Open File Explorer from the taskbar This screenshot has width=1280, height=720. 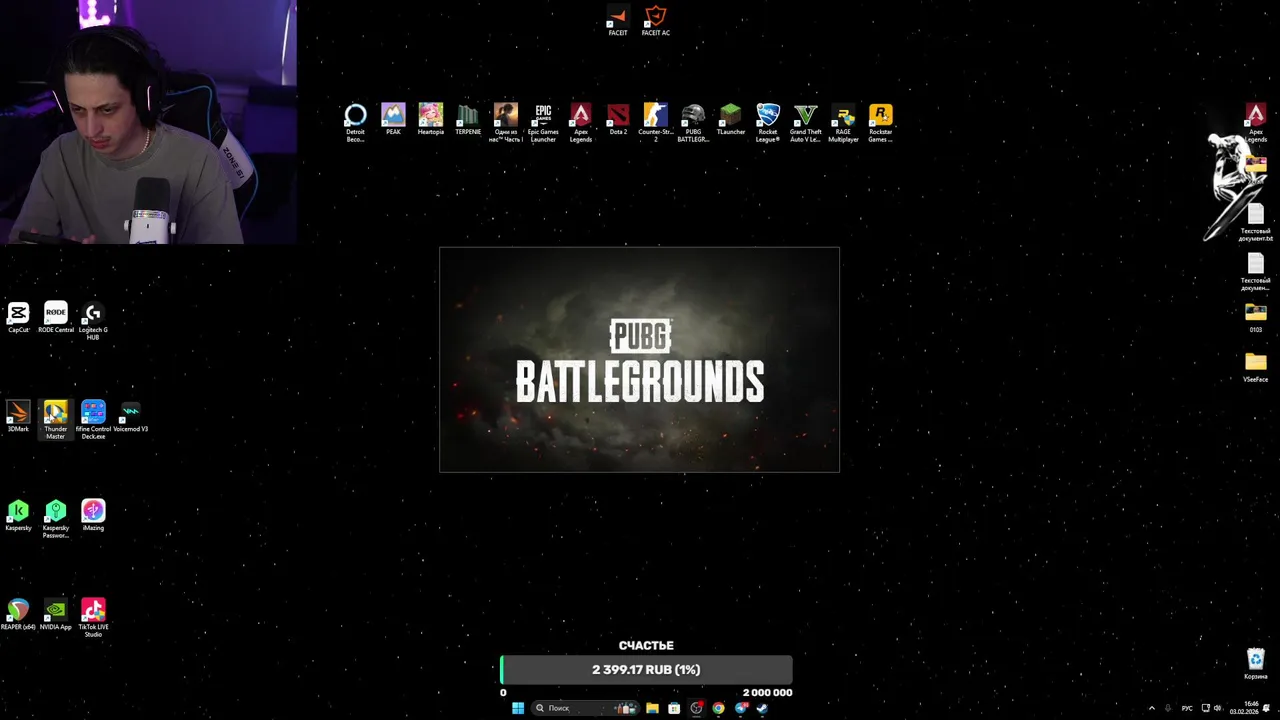652,708
